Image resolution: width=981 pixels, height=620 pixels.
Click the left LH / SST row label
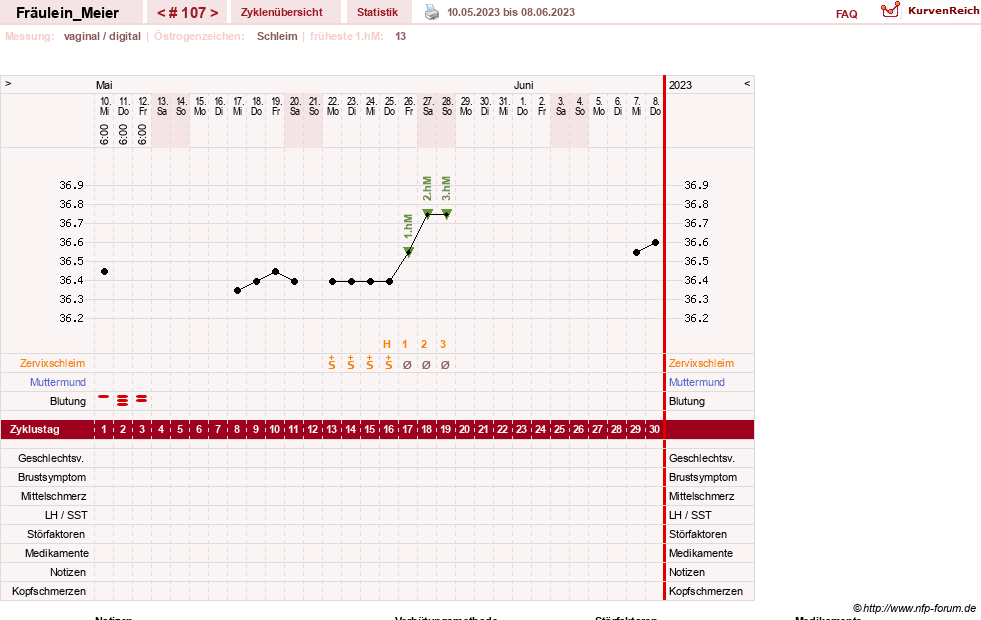click(66, 515)
